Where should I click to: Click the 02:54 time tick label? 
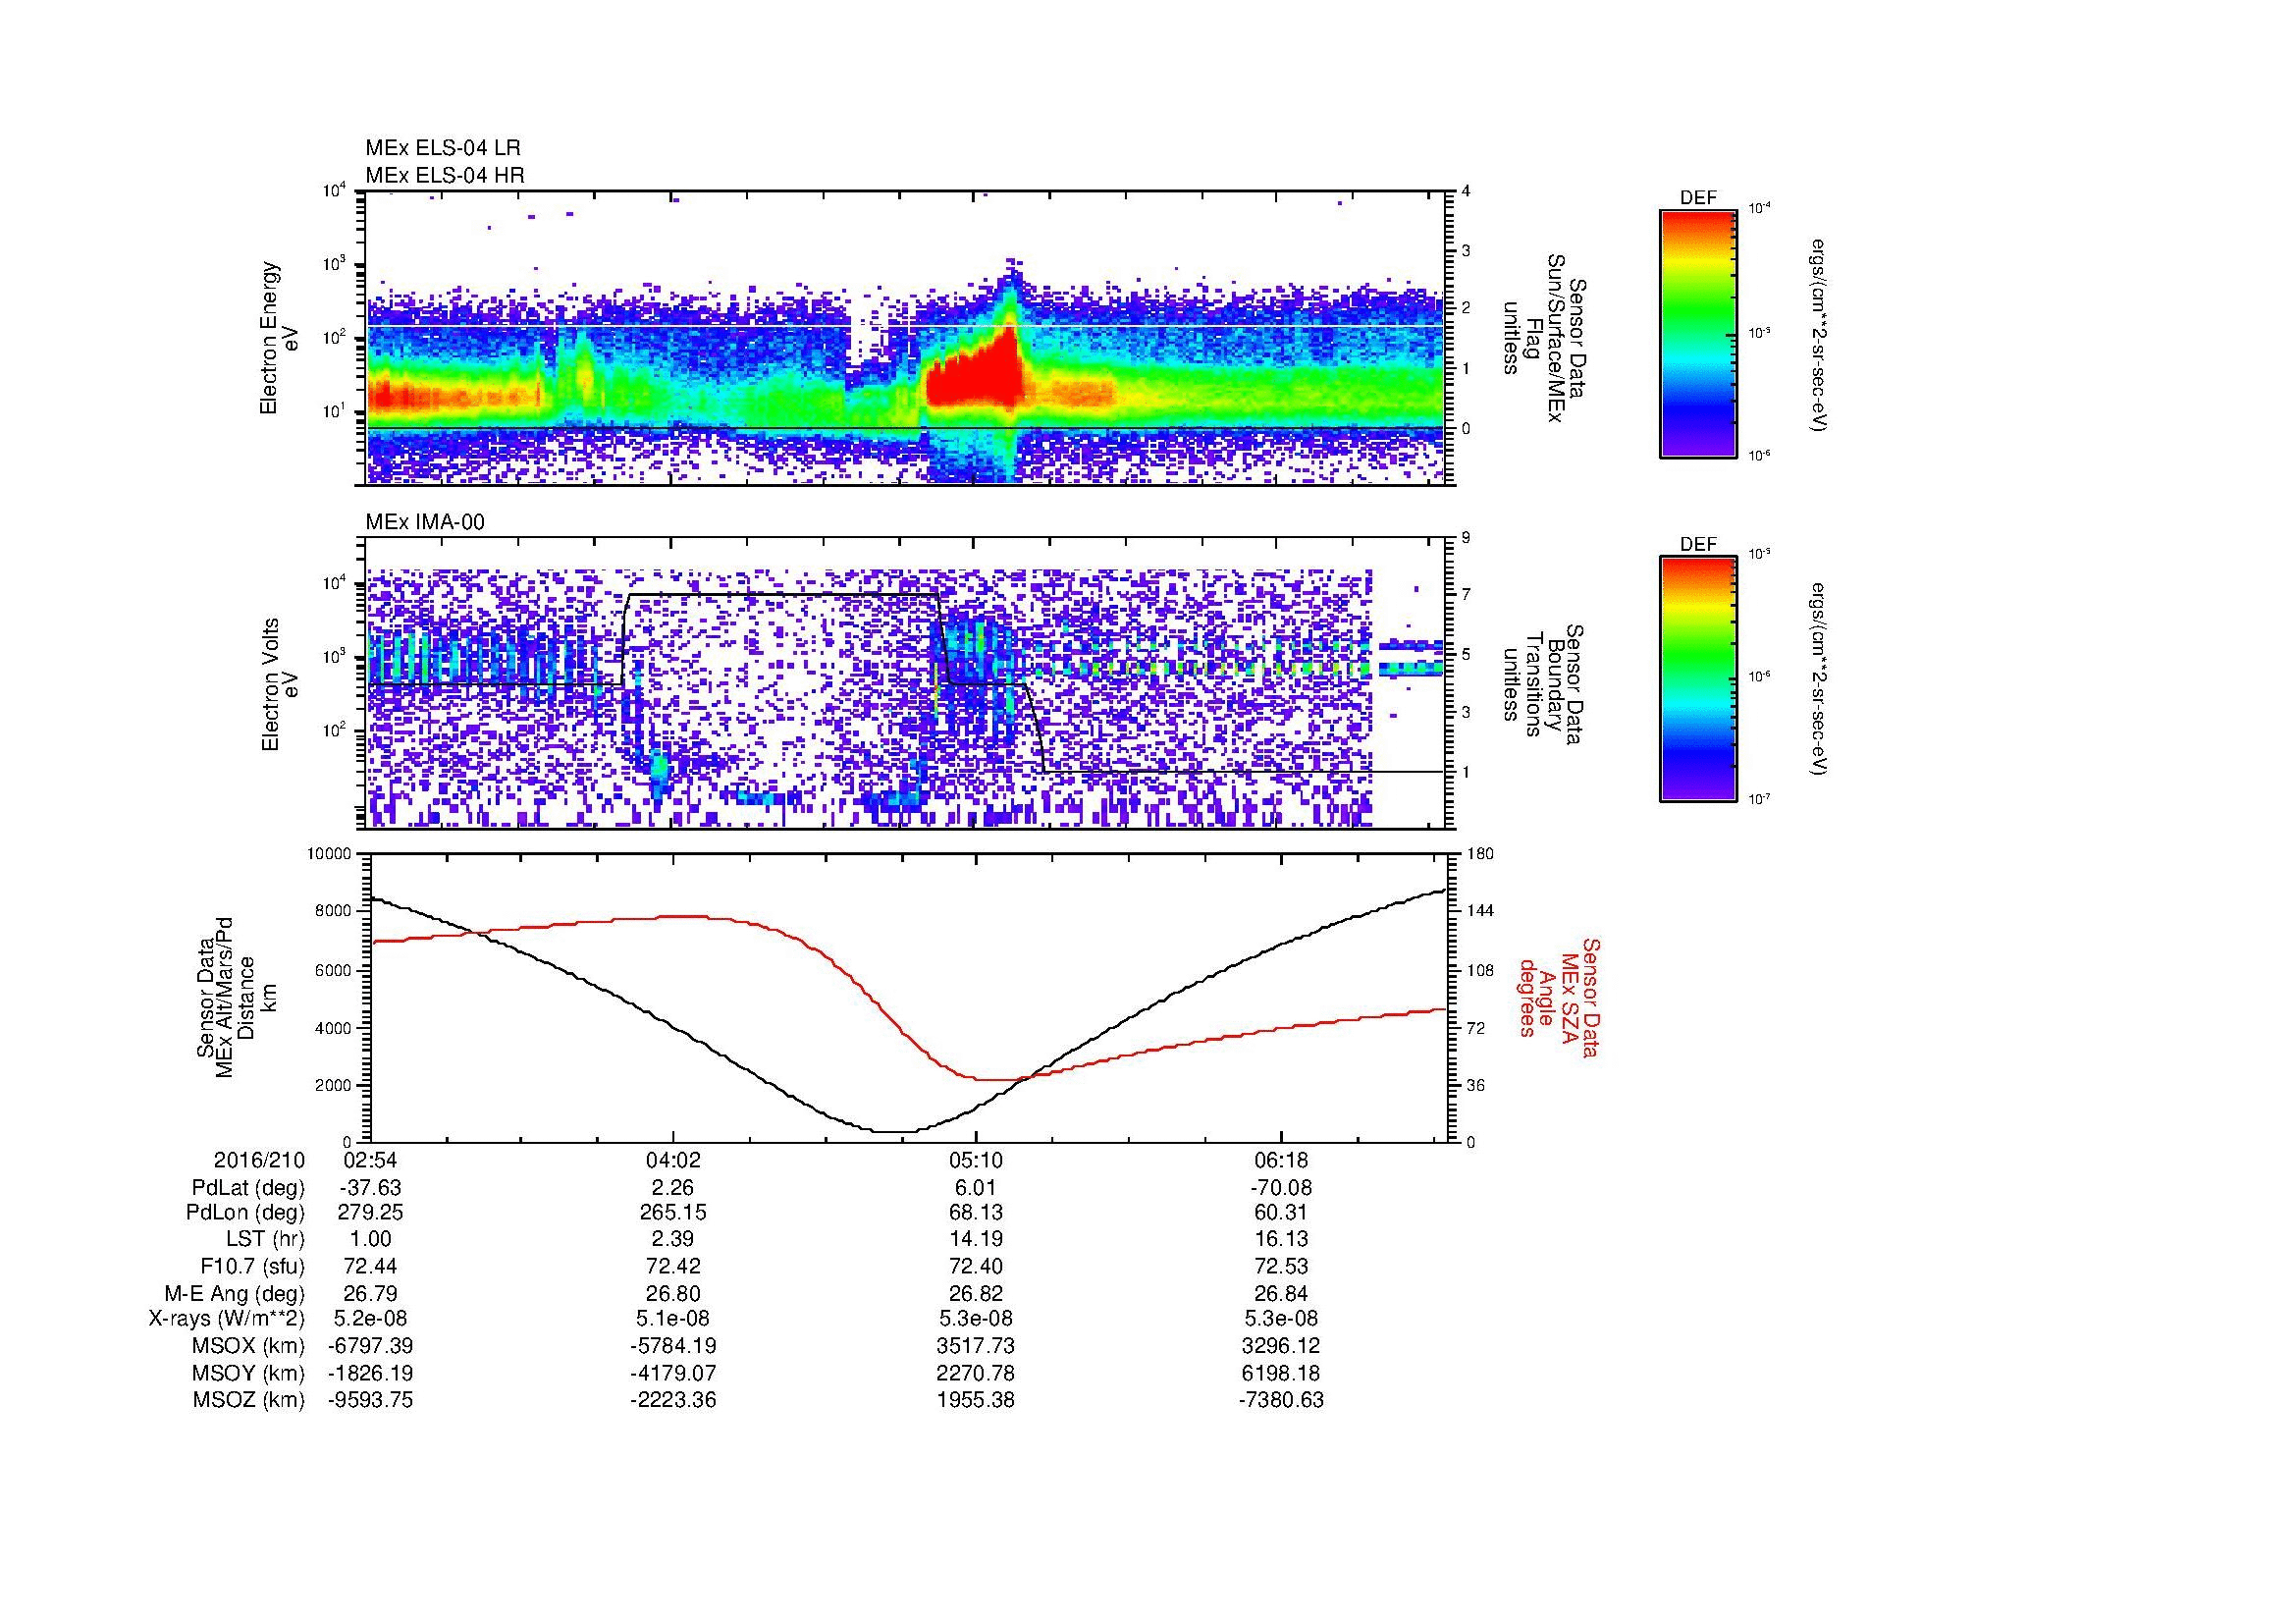pyautogui.click(x=371, y=1160)
